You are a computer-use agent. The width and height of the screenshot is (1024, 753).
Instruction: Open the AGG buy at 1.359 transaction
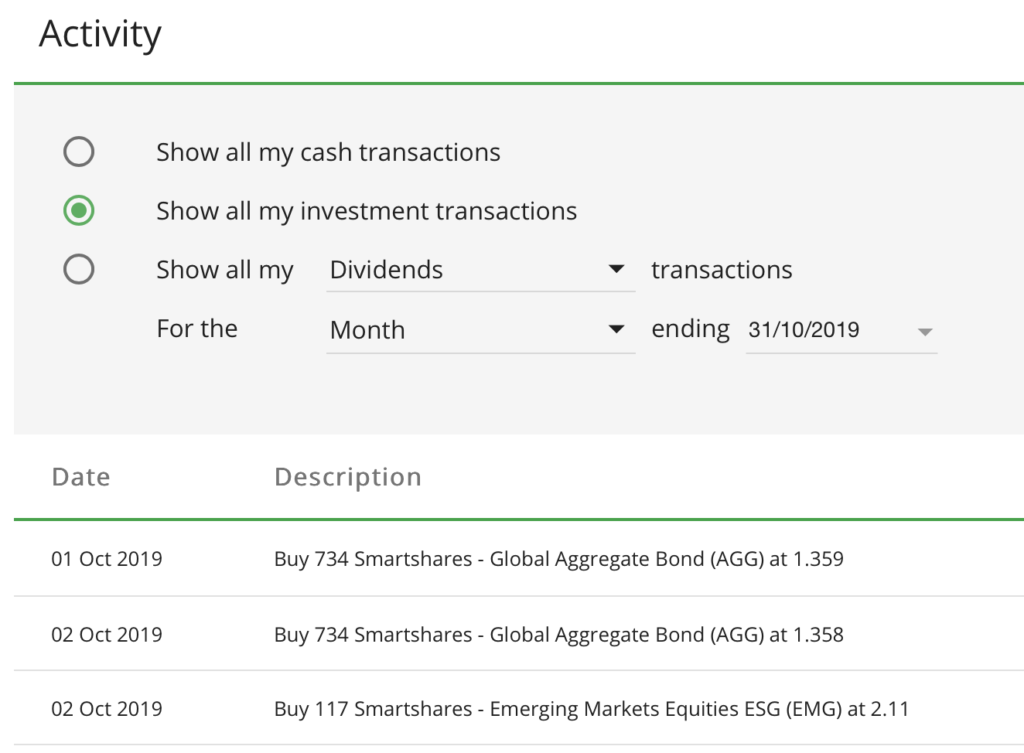pyautogui.click(x=558, y=559)
